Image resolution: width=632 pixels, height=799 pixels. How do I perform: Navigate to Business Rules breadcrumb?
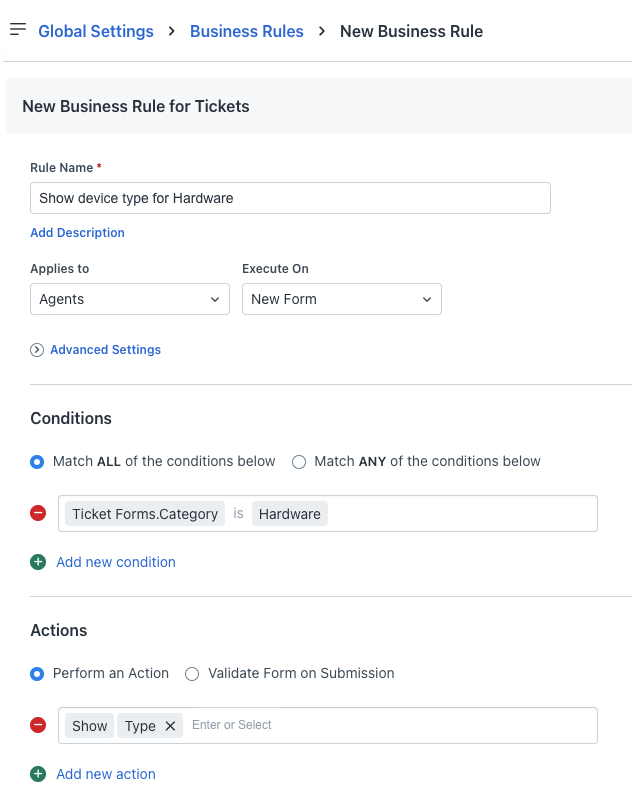tap(246, 31)
